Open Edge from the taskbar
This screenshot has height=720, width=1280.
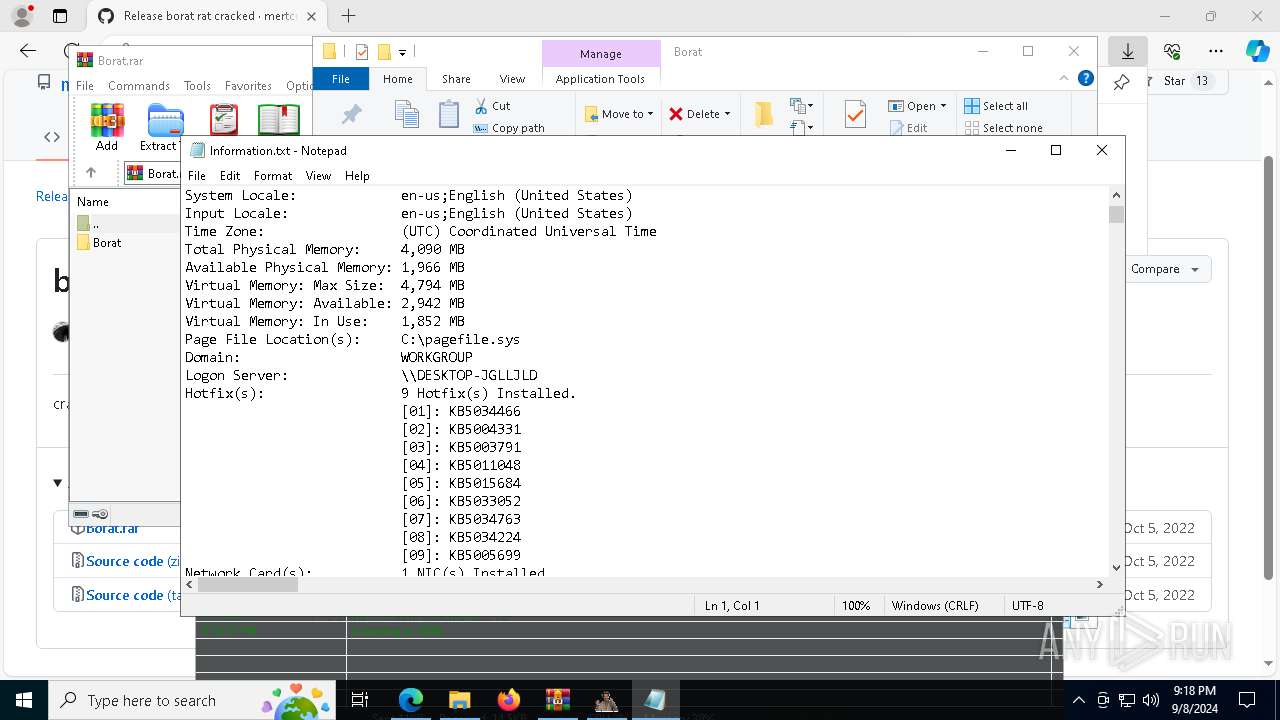410,700
